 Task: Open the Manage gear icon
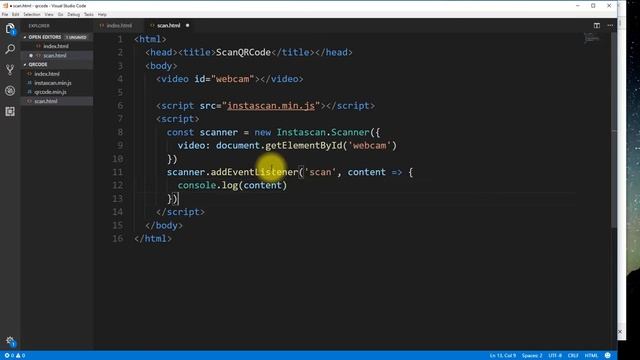click(10, 341)
